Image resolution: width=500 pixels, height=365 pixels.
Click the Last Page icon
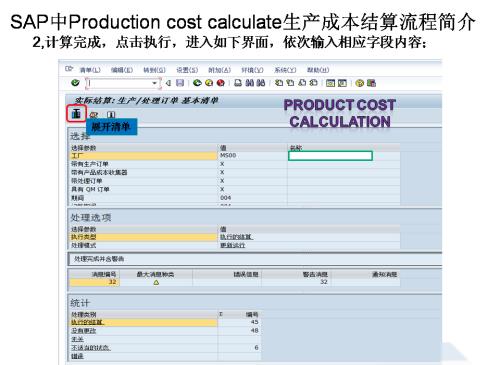(313, 83)
